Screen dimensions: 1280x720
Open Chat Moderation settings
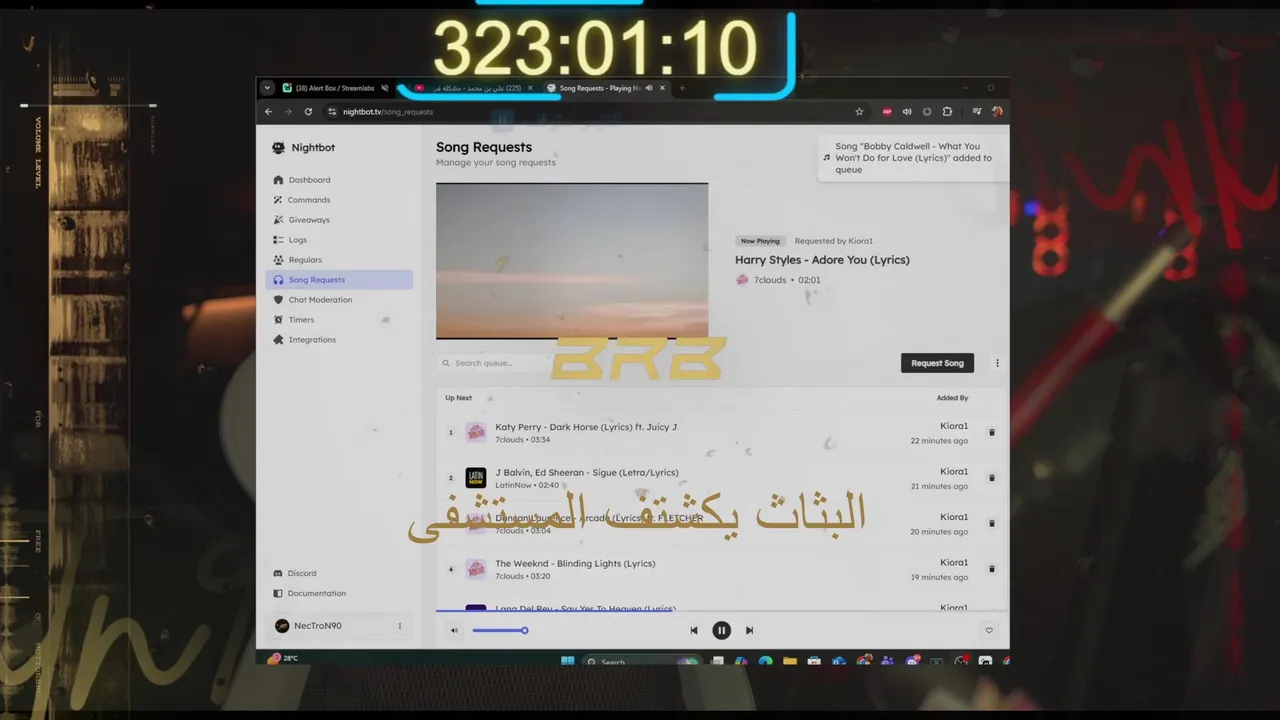[339, 300]
